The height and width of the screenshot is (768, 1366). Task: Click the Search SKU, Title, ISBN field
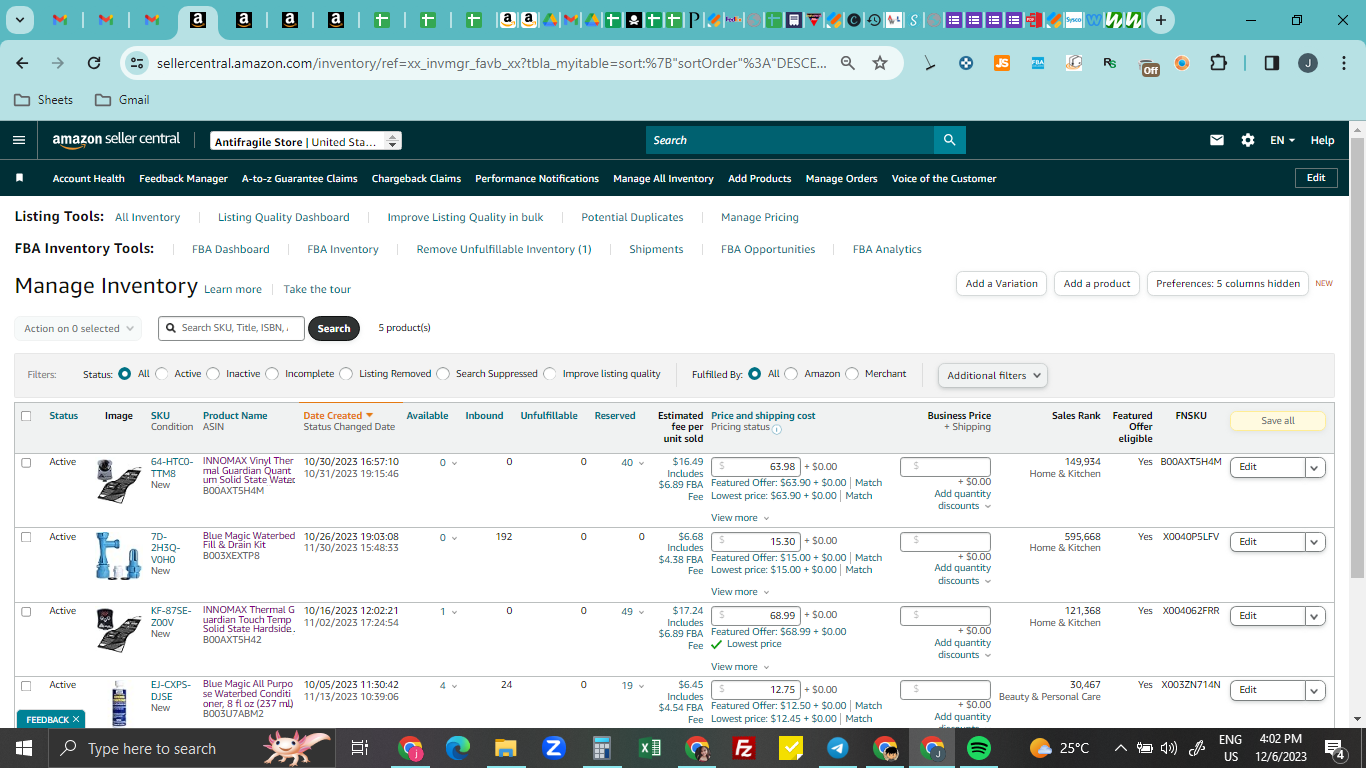(x=231, y=328)
